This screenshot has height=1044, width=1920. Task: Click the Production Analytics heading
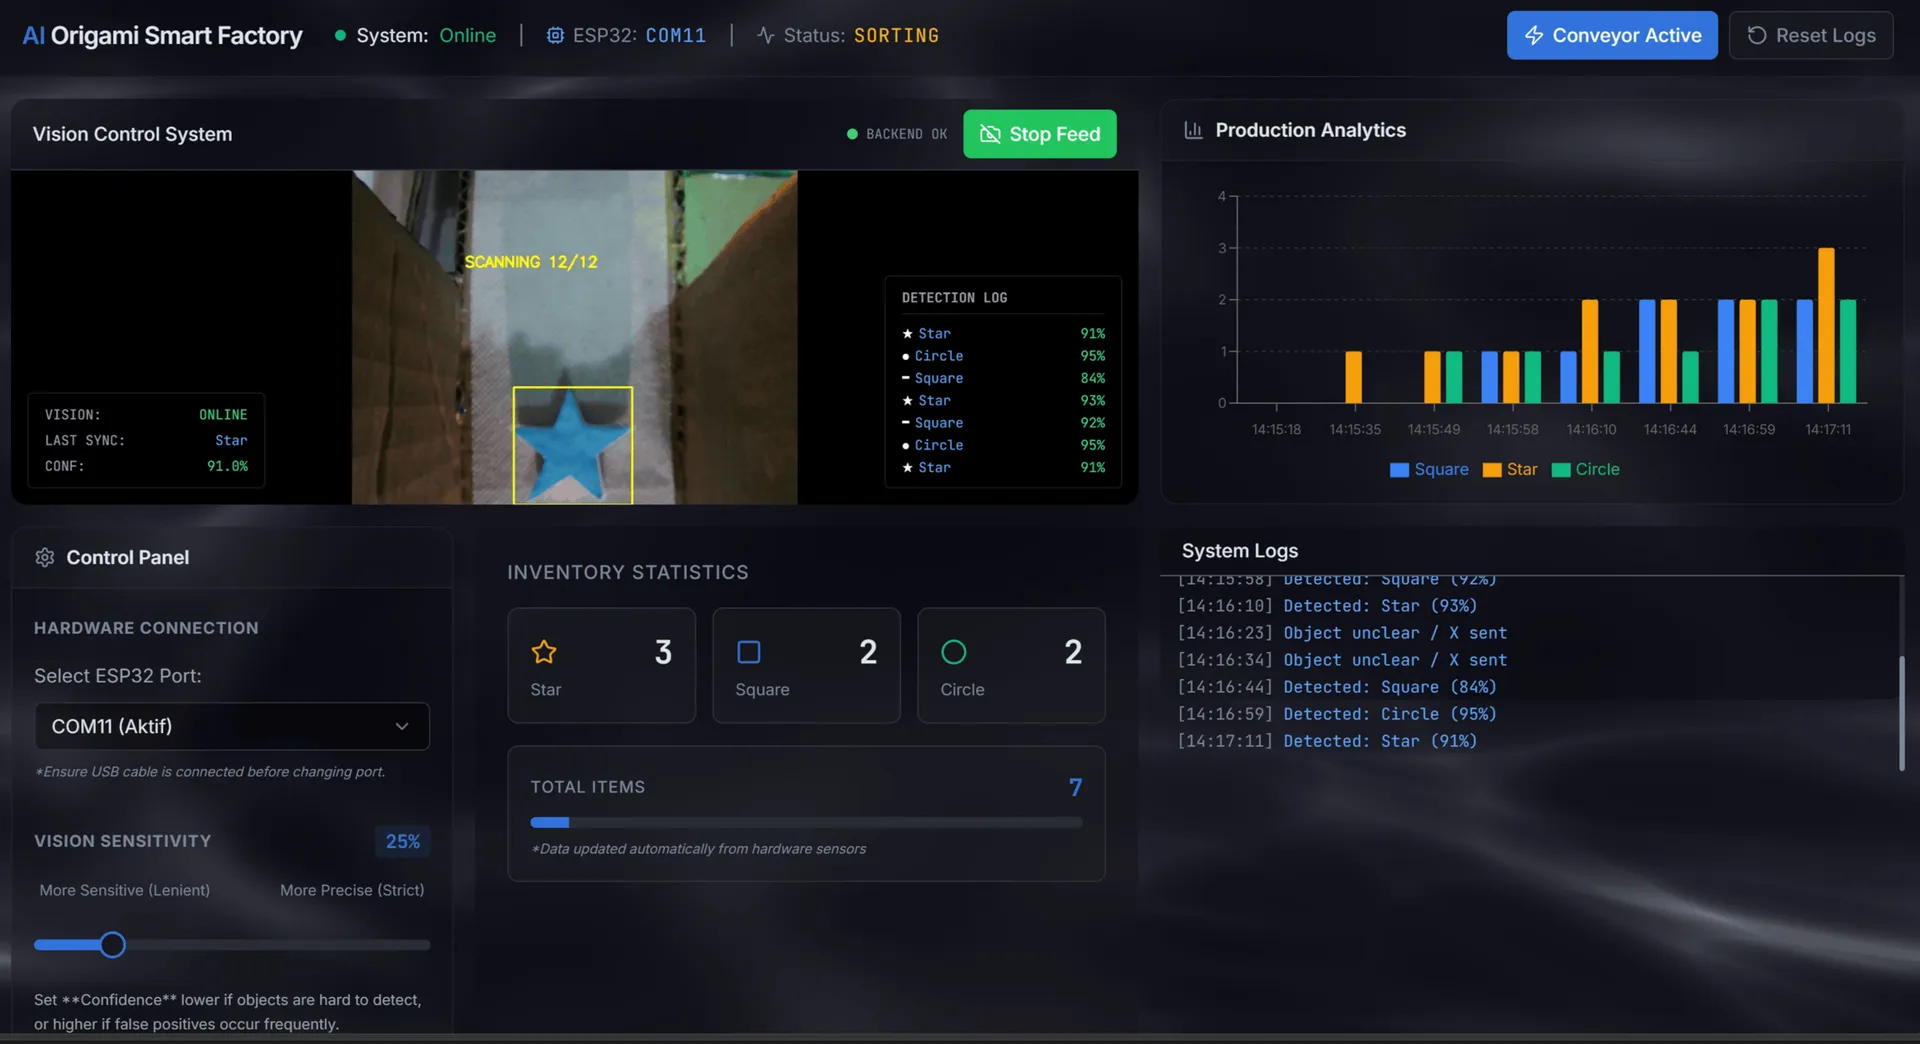click(1310, 130)
